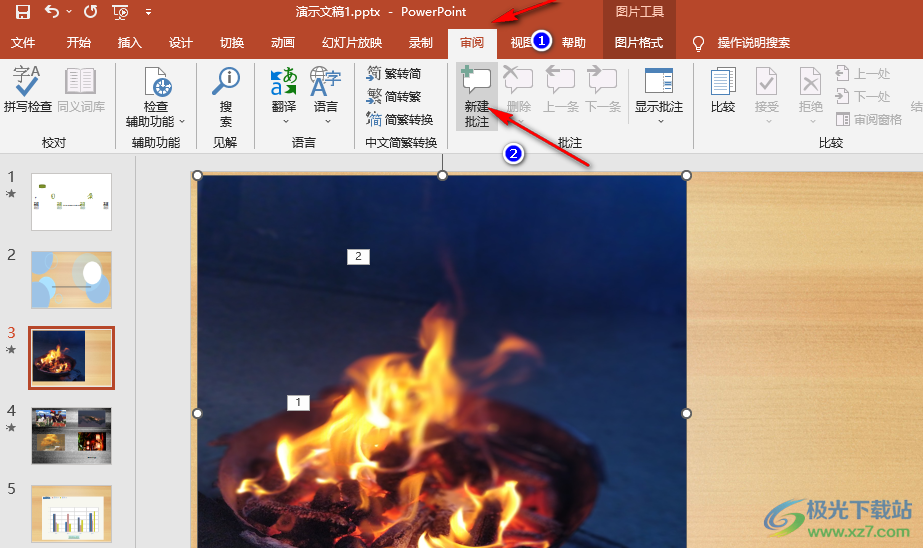
Task: Select the 审阅 ribbon tab
Action: tap(472, 42)
